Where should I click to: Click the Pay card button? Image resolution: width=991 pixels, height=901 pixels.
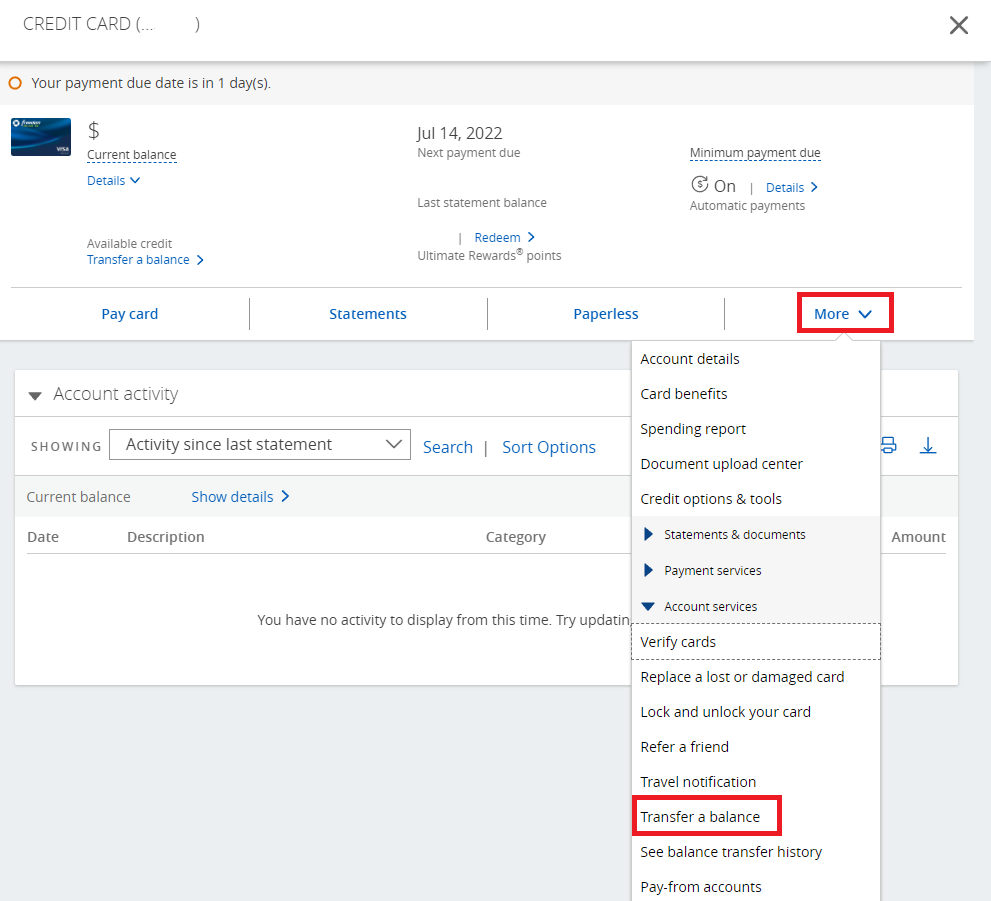130,314
